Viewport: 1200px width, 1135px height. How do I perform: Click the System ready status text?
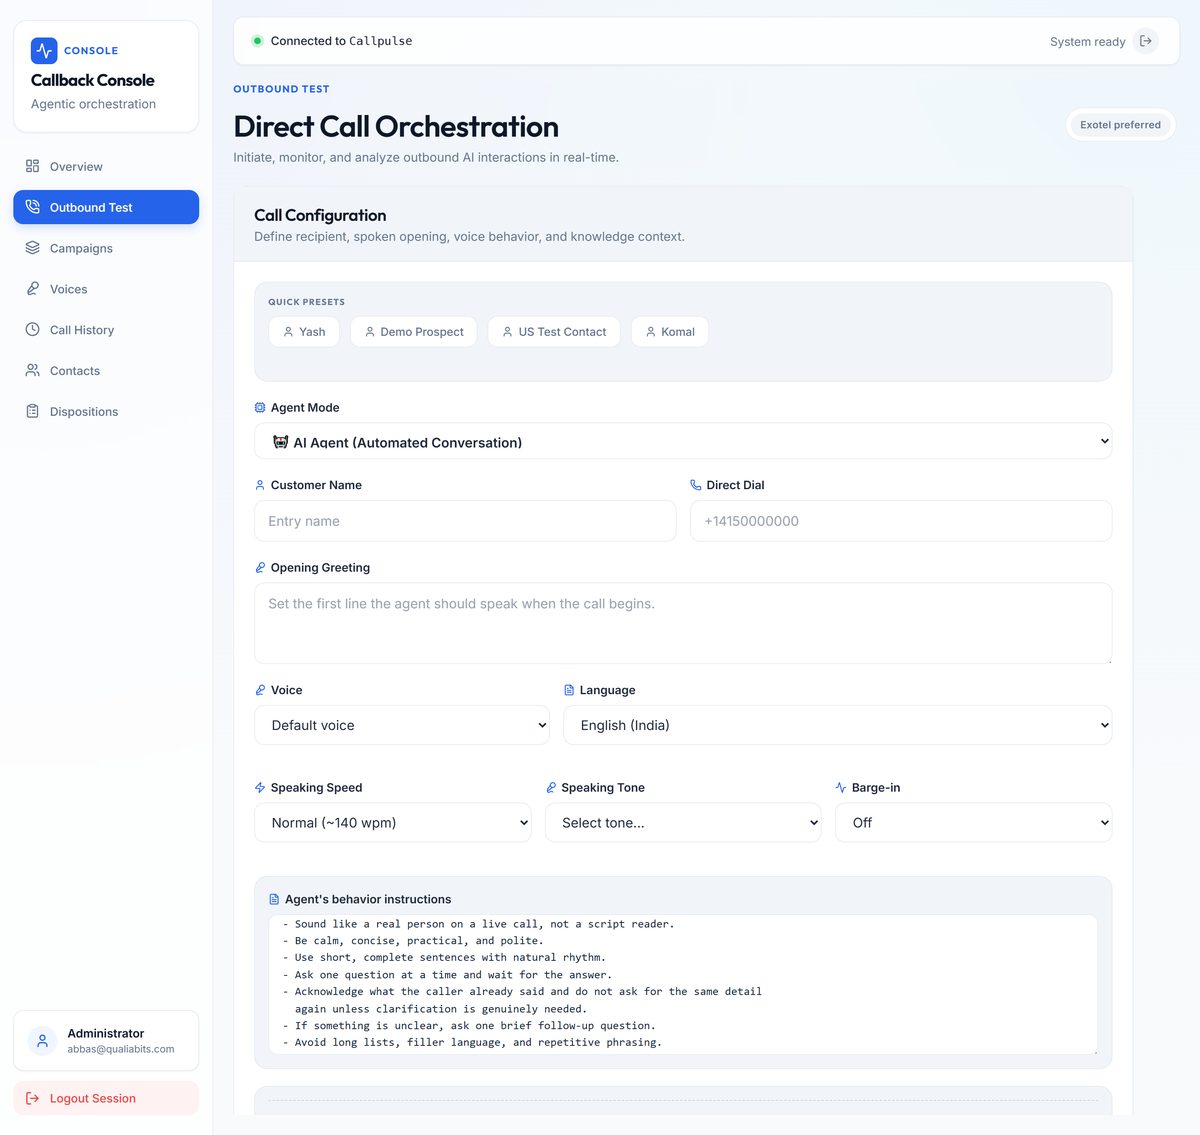click(1087, 42)
